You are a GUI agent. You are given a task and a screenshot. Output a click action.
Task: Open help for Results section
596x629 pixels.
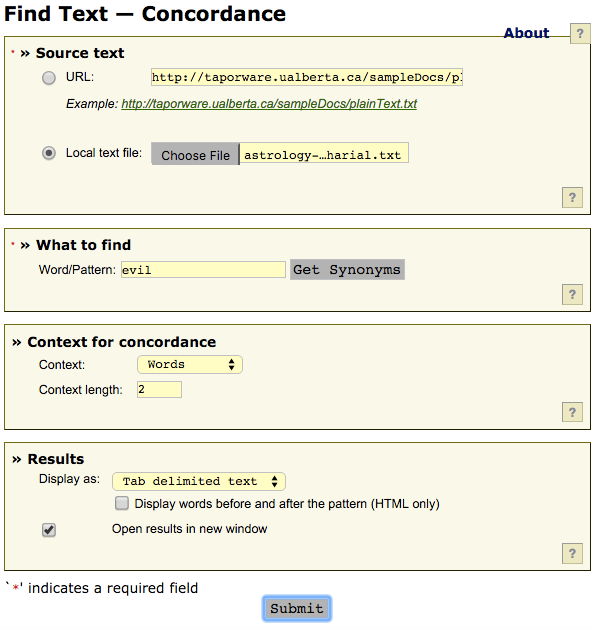(572, 553)
